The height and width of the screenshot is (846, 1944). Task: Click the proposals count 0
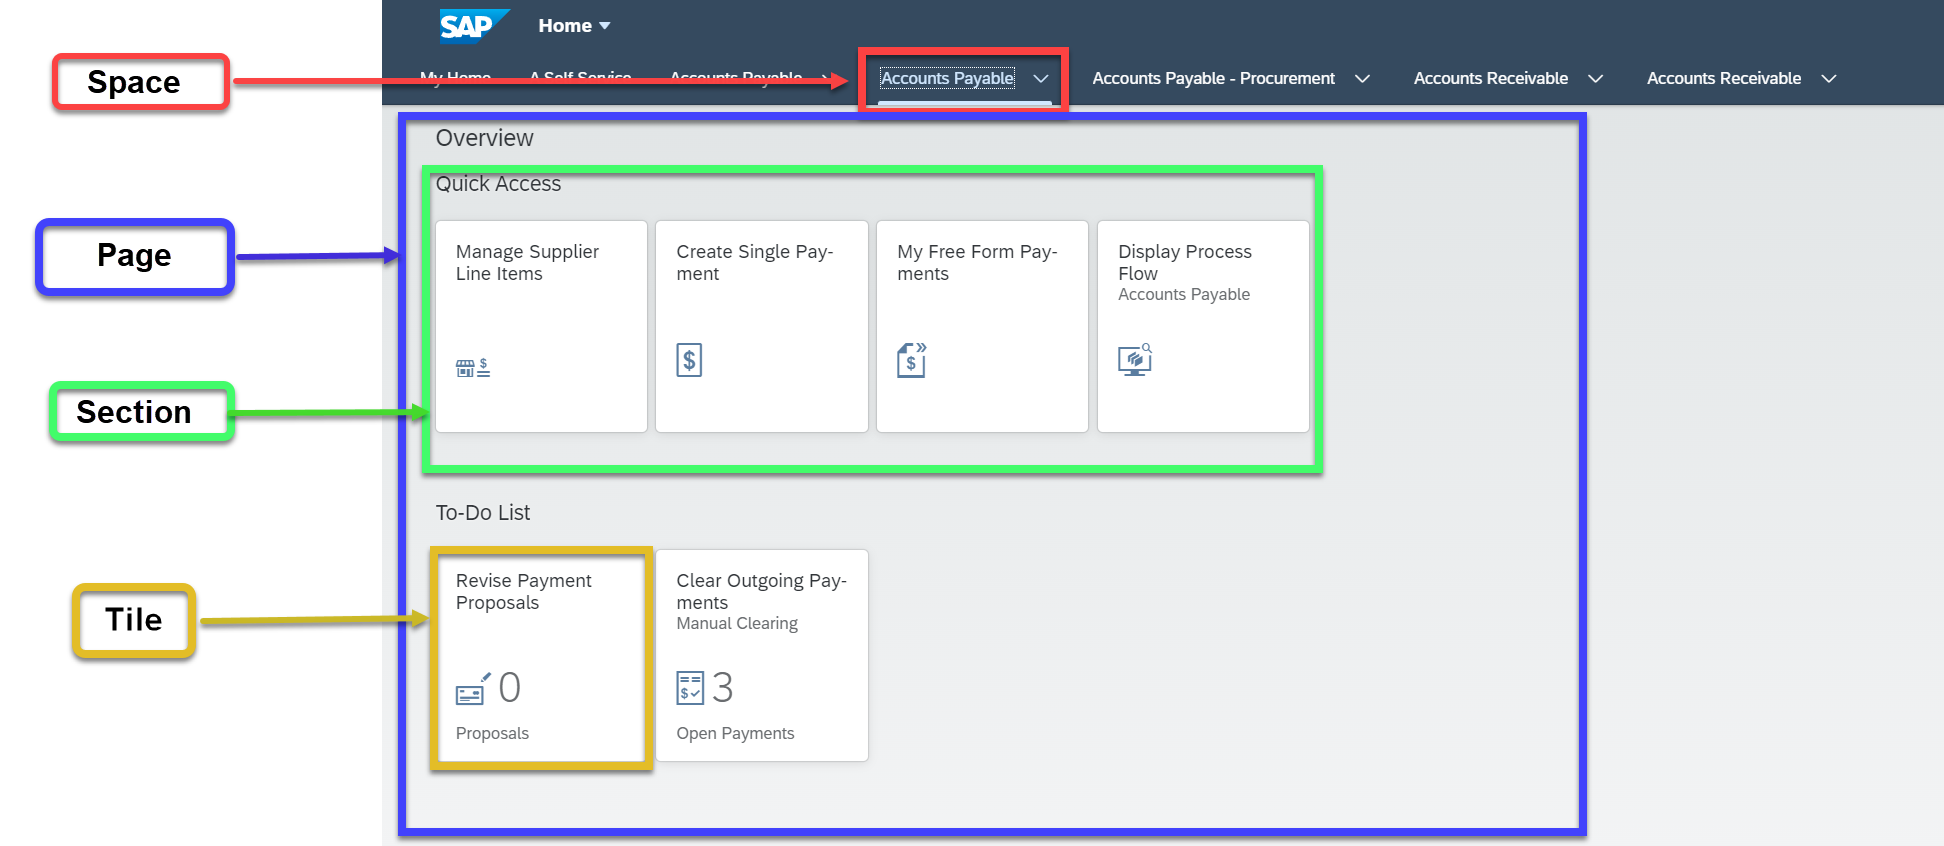tap(509, 688)
